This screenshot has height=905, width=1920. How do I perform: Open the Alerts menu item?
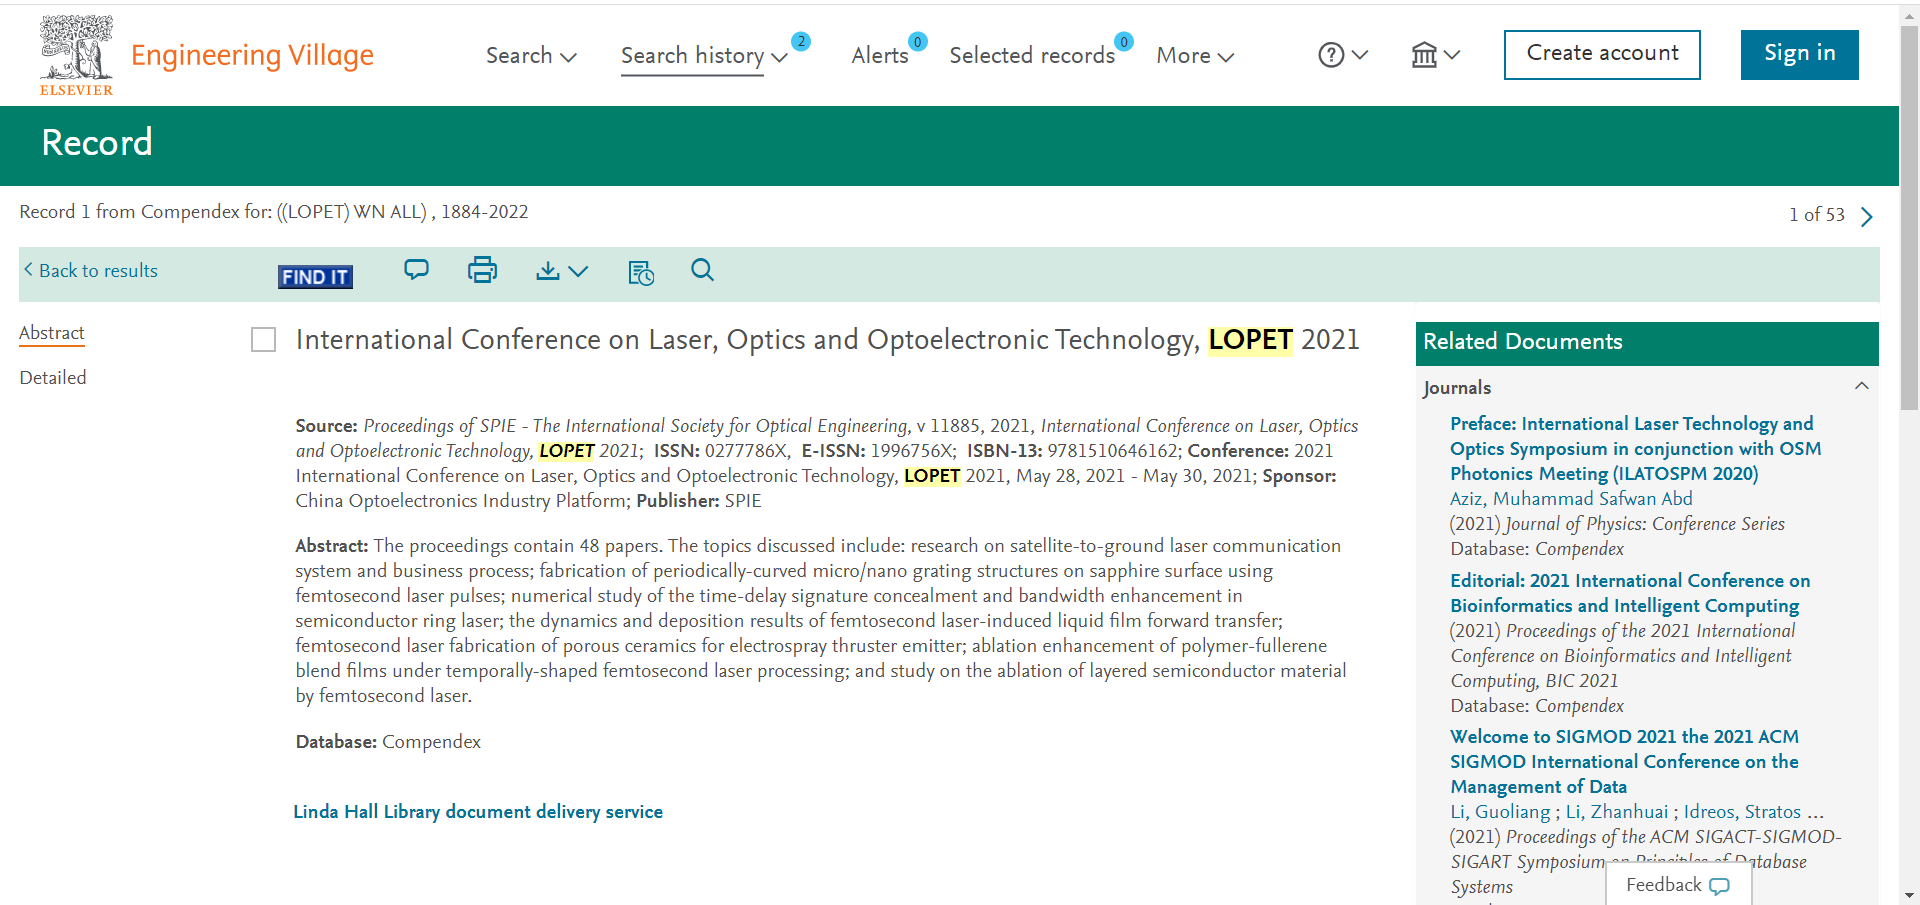(880, 56)
